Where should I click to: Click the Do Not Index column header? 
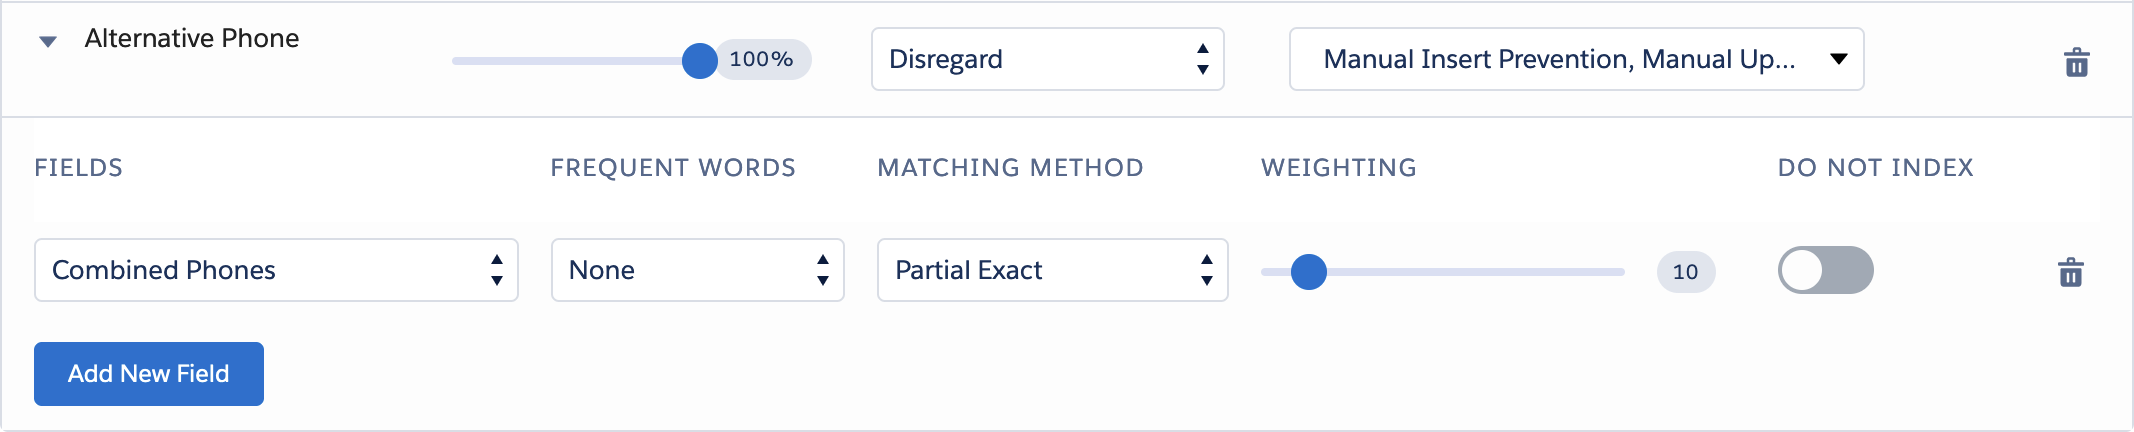[1875, 167]
